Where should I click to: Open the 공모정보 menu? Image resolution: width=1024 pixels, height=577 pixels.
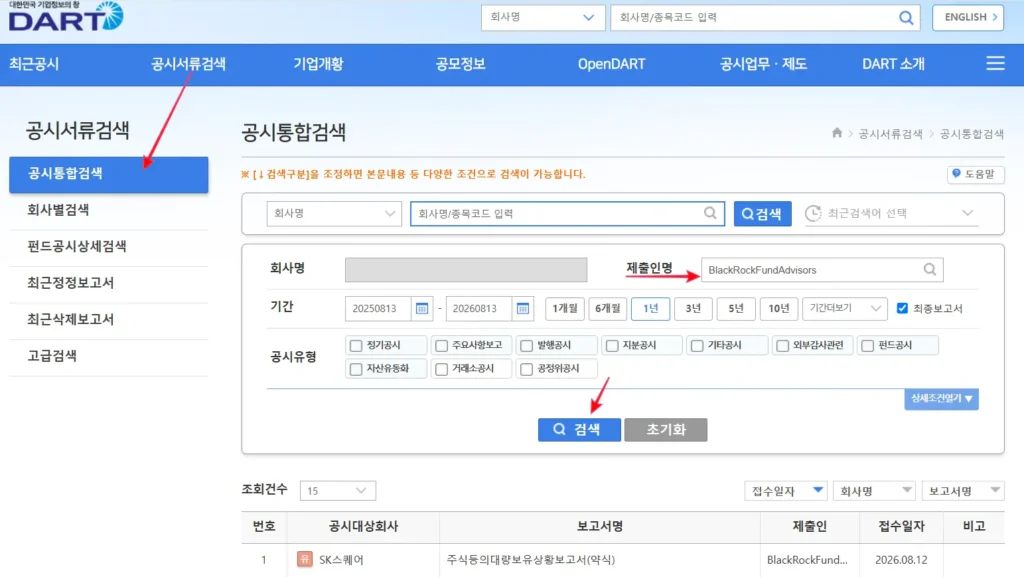point(460,64)
